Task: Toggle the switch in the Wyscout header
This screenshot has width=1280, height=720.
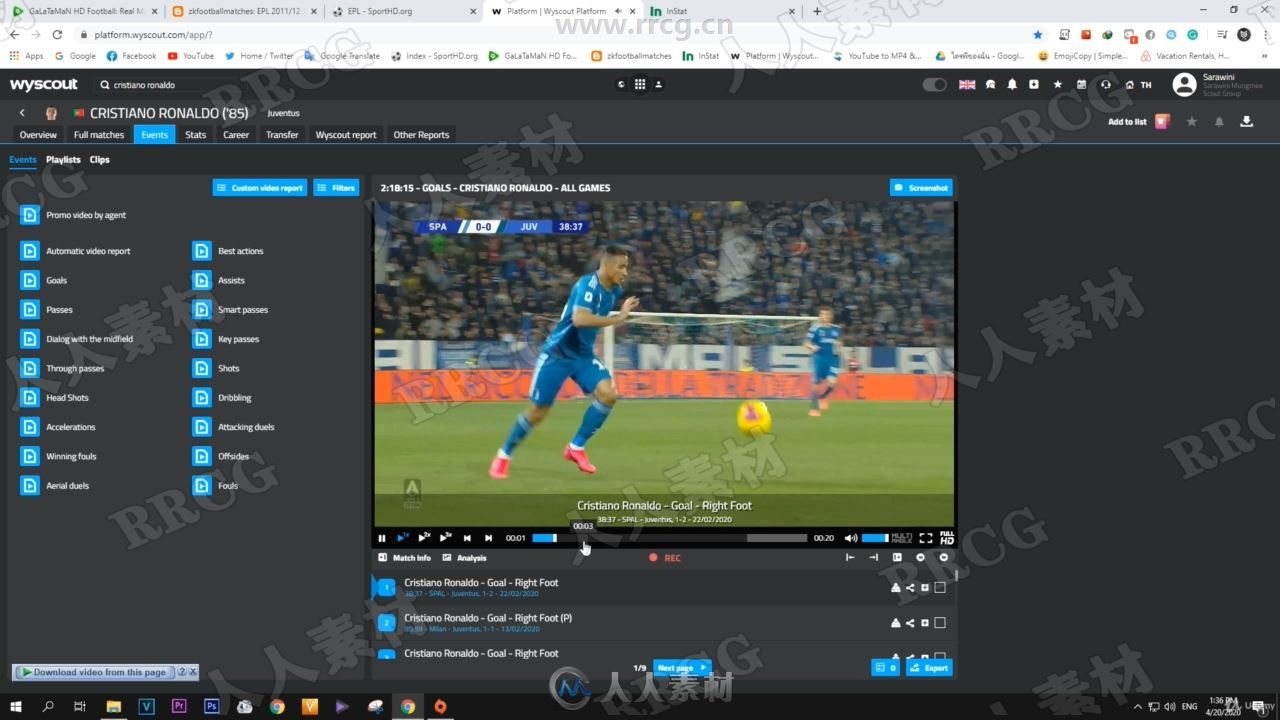Action: (934, 85)
